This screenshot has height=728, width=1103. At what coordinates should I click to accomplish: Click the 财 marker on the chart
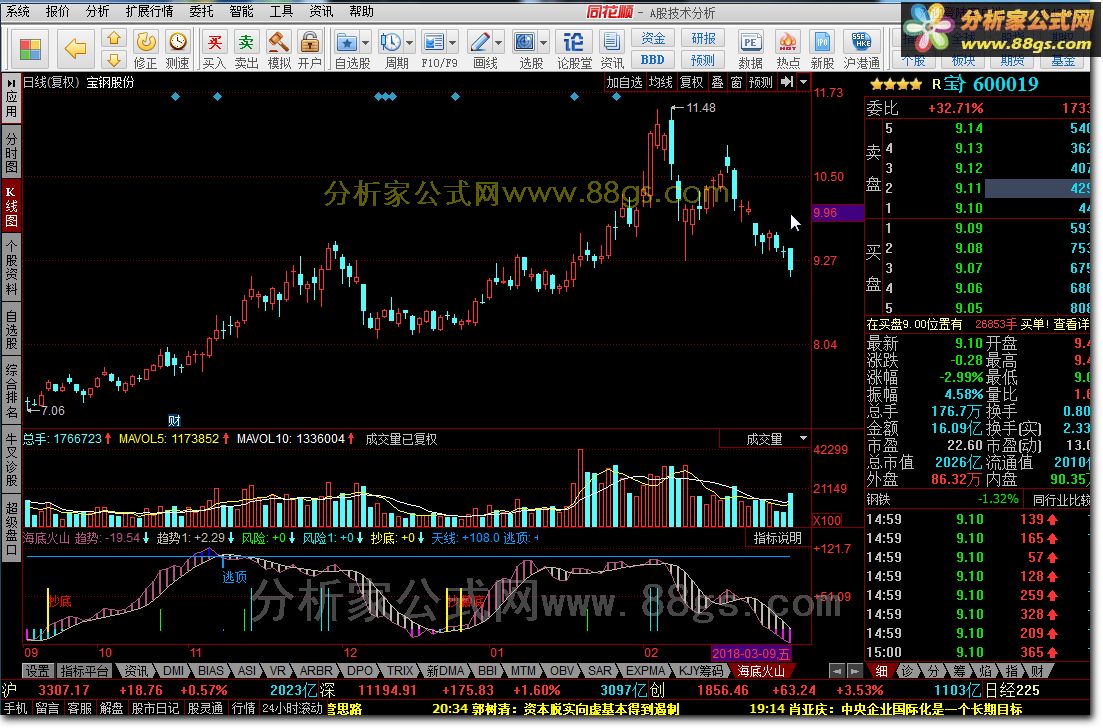click(x=174, y=421)
